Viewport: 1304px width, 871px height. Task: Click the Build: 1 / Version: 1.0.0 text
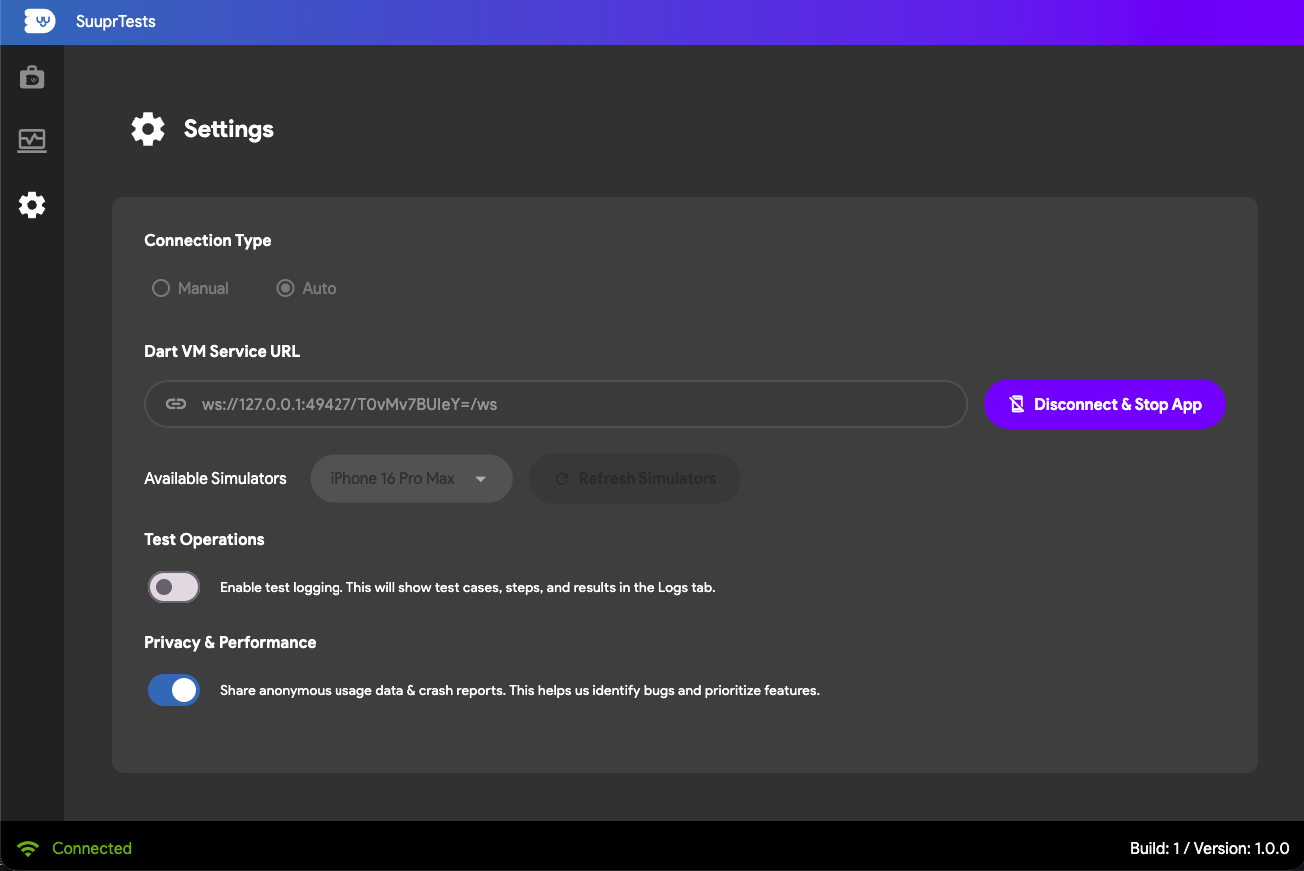1210,848
